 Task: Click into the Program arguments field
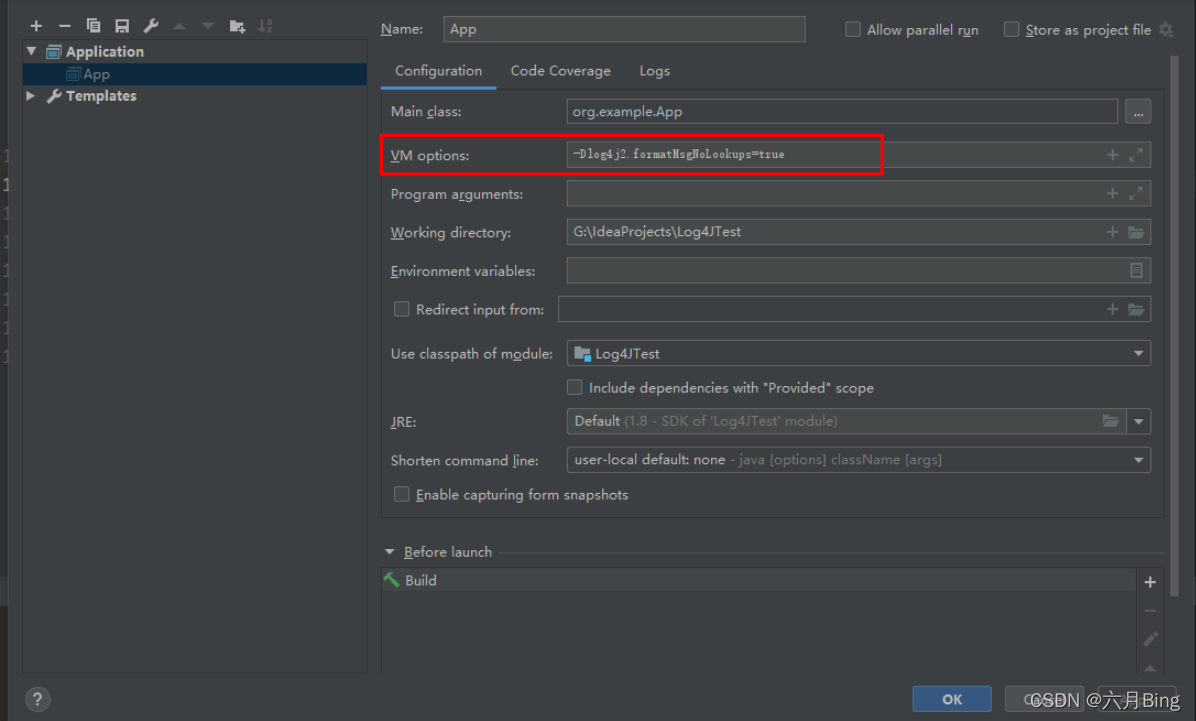pos(858,194)
